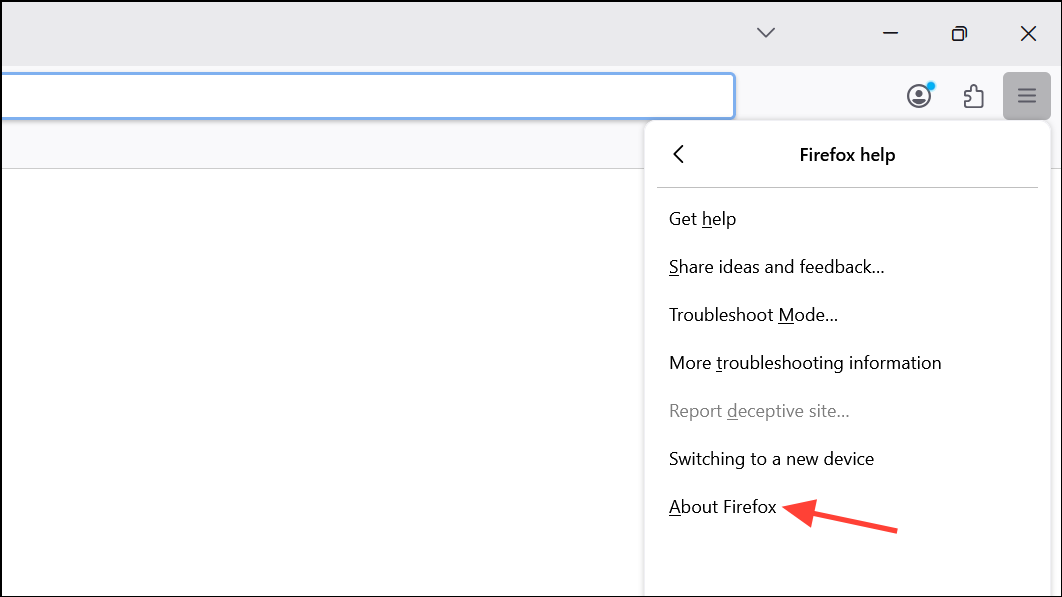Open Share ideas and feedback
The height and width of the screenshot is (597, 1062).
point(776,267)
